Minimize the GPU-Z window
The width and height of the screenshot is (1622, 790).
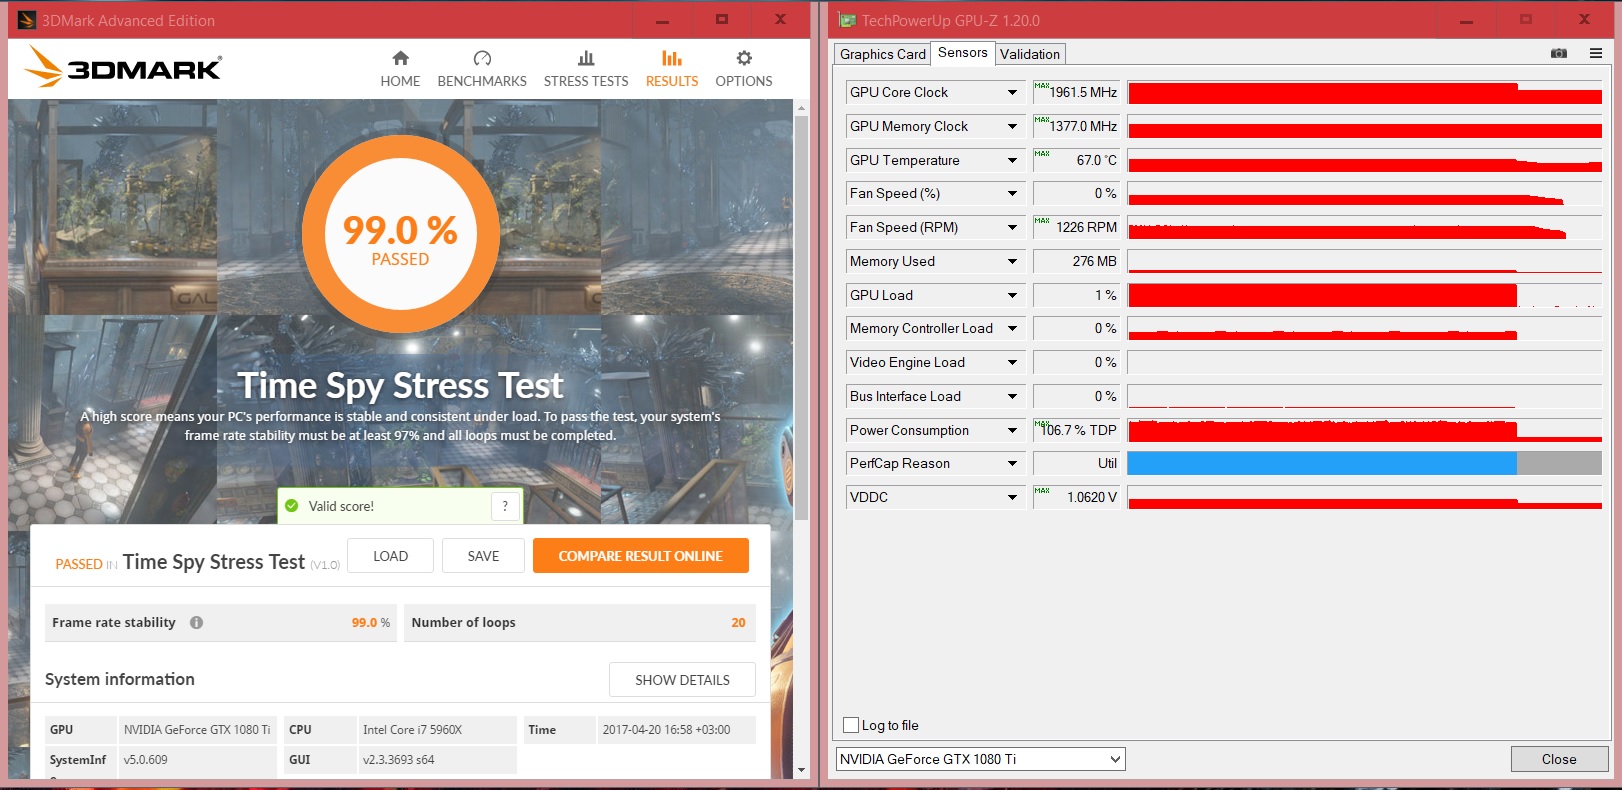coord(1466,20)
